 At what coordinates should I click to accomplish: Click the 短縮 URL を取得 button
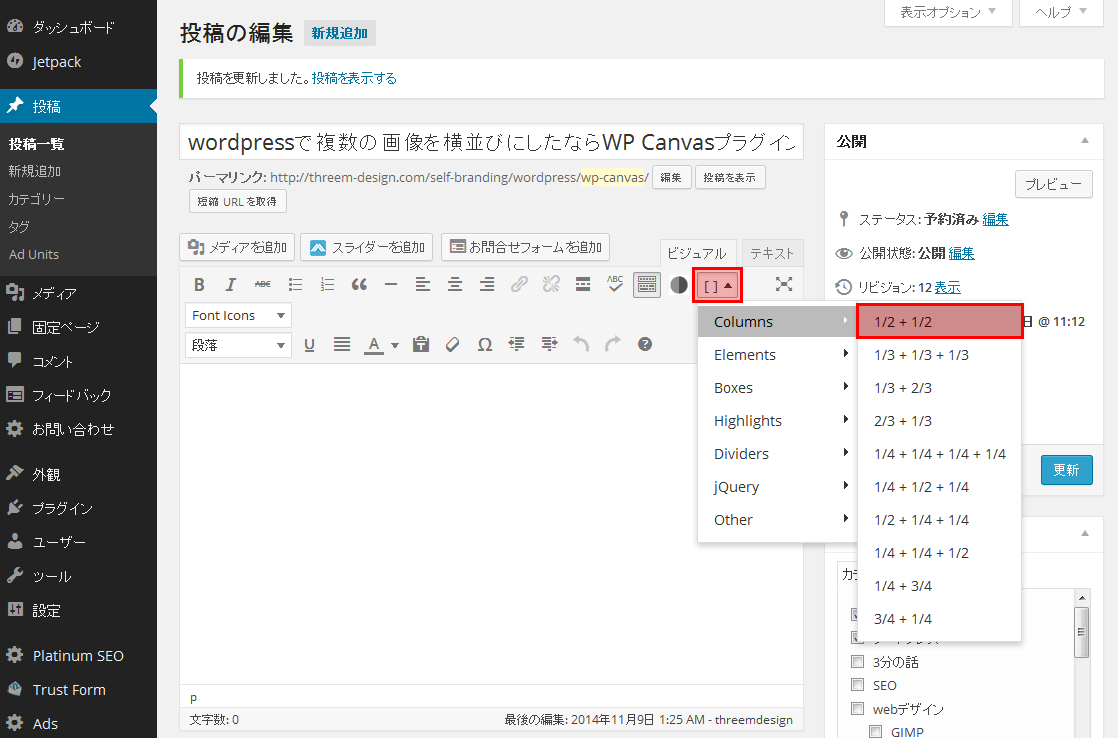coord(237,202)
